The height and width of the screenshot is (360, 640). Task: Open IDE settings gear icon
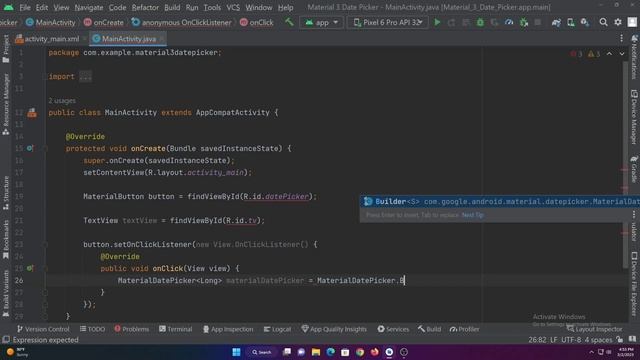pyautogui.click(x=618, y=22)
